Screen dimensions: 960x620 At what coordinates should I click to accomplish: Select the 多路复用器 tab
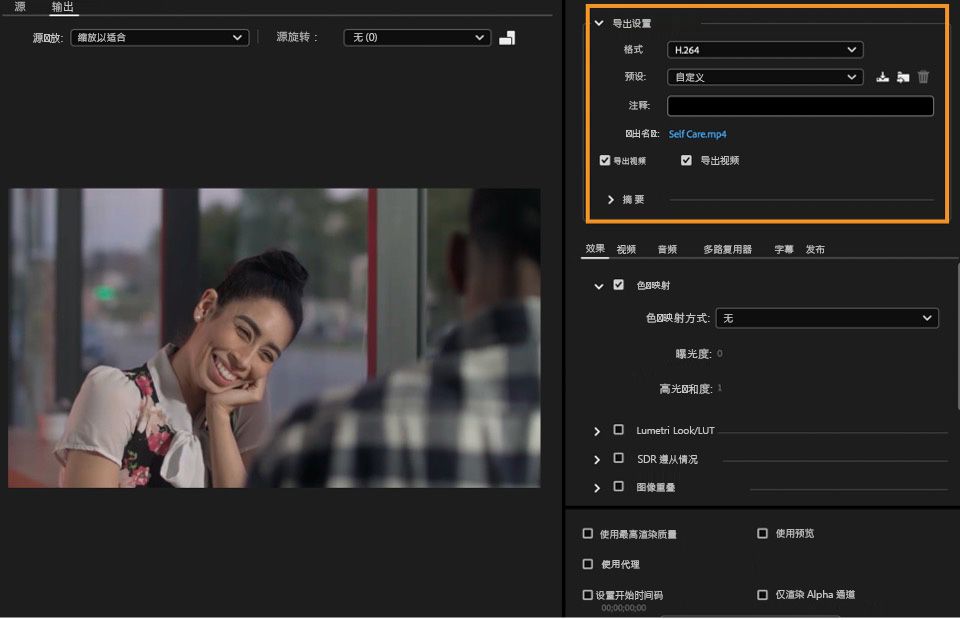click(x=727, y=249)
